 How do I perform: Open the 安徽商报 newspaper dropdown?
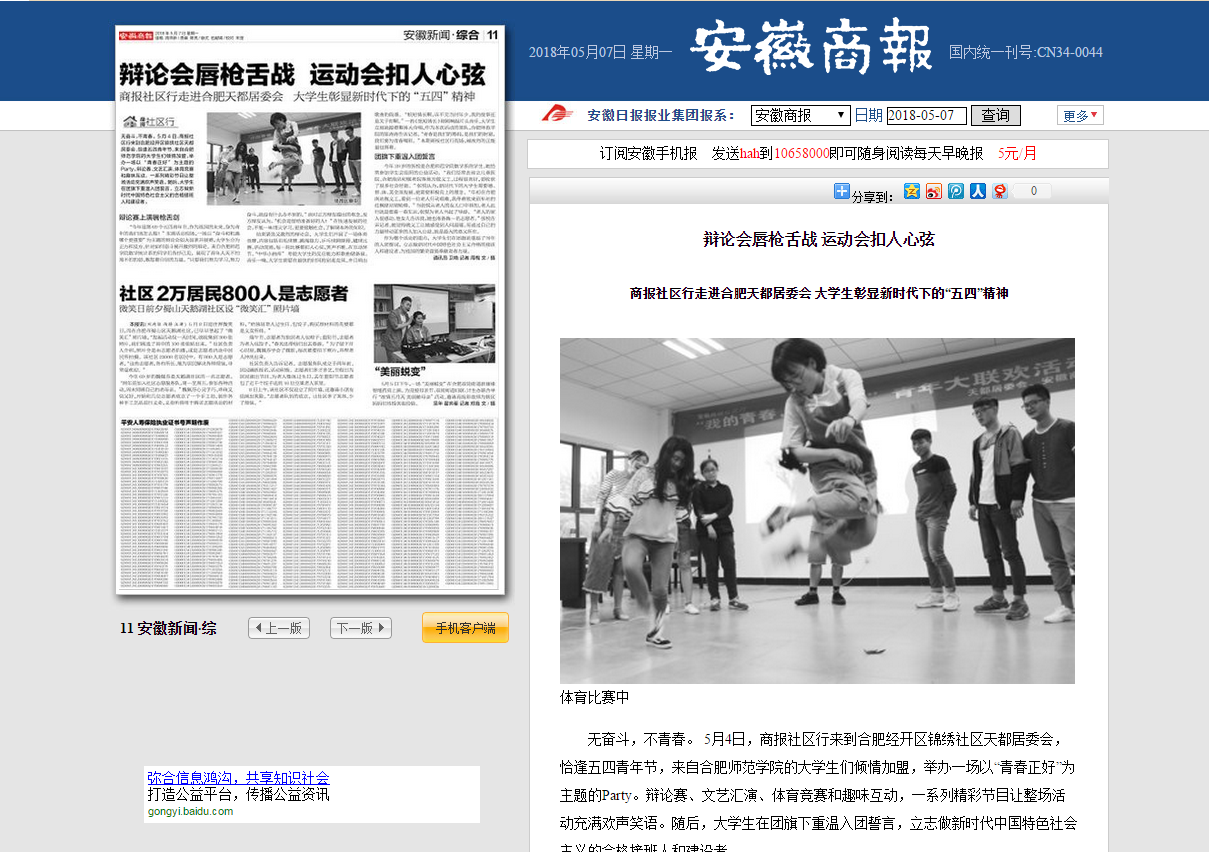coord(800,115)
